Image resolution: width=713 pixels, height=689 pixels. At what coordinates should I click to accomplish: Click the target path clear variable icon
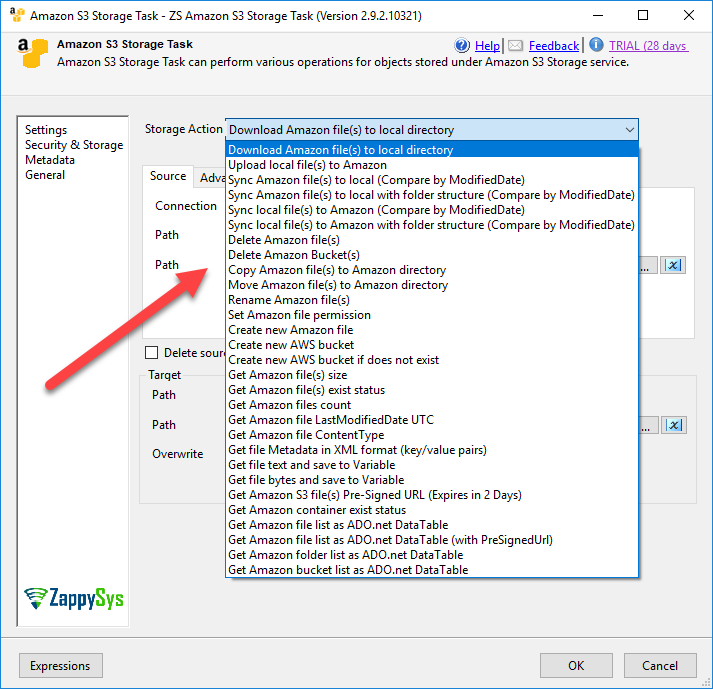(674, 425)
